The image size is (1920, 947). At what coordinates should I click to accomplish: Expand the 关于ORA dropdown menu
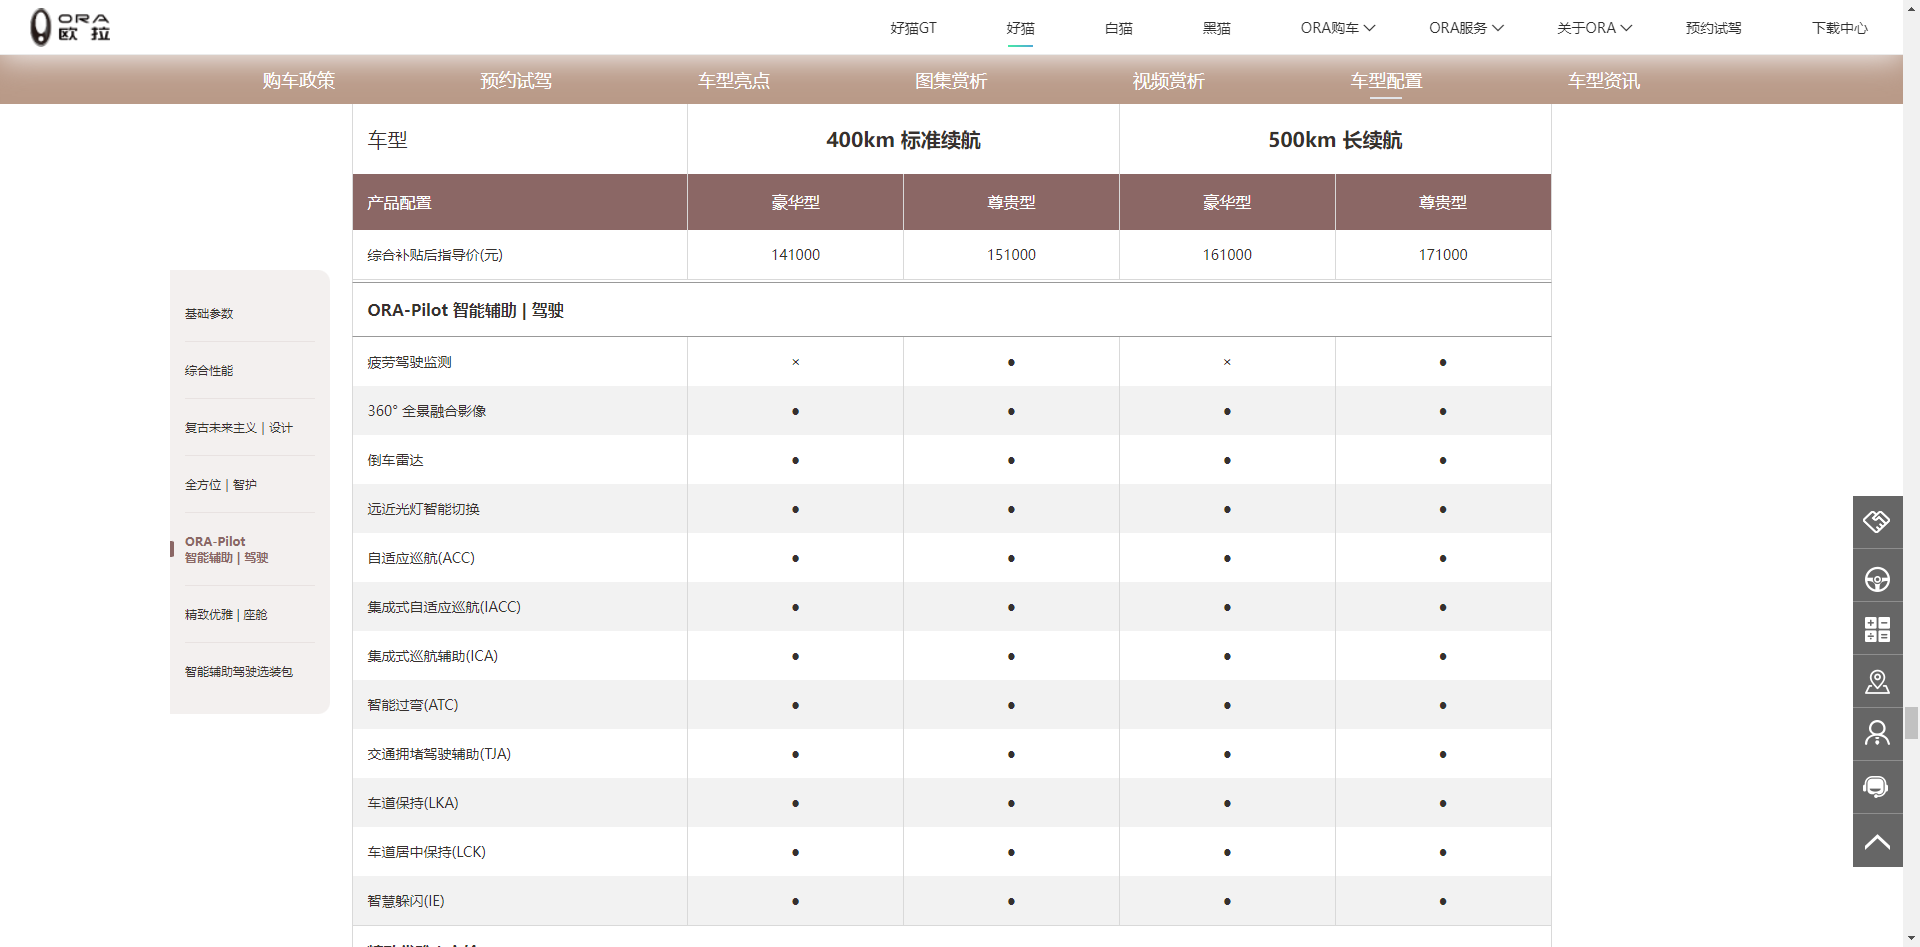1593,28
